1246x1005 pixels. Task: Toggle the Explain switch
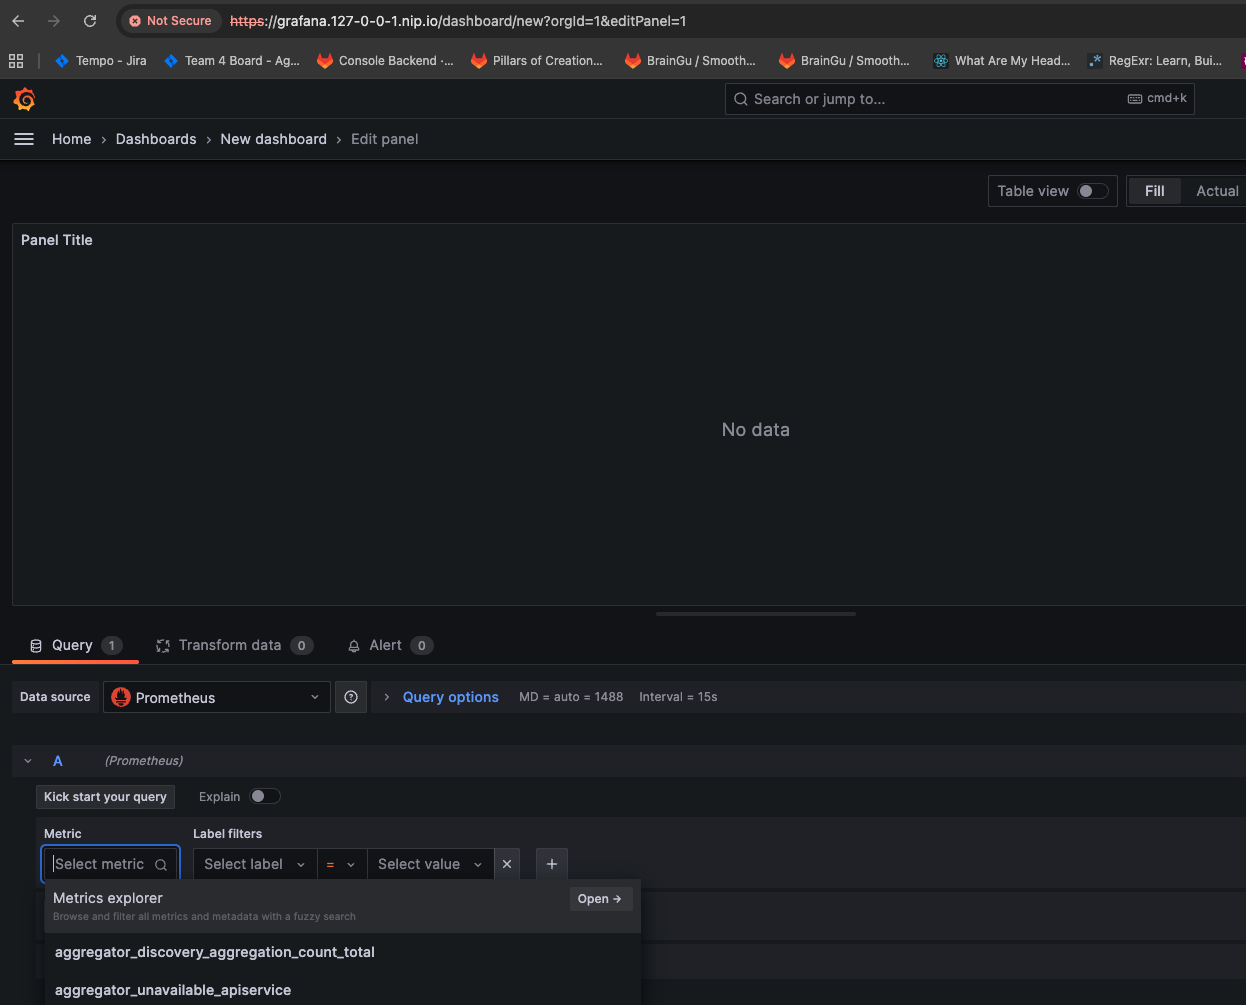[265, 796]
